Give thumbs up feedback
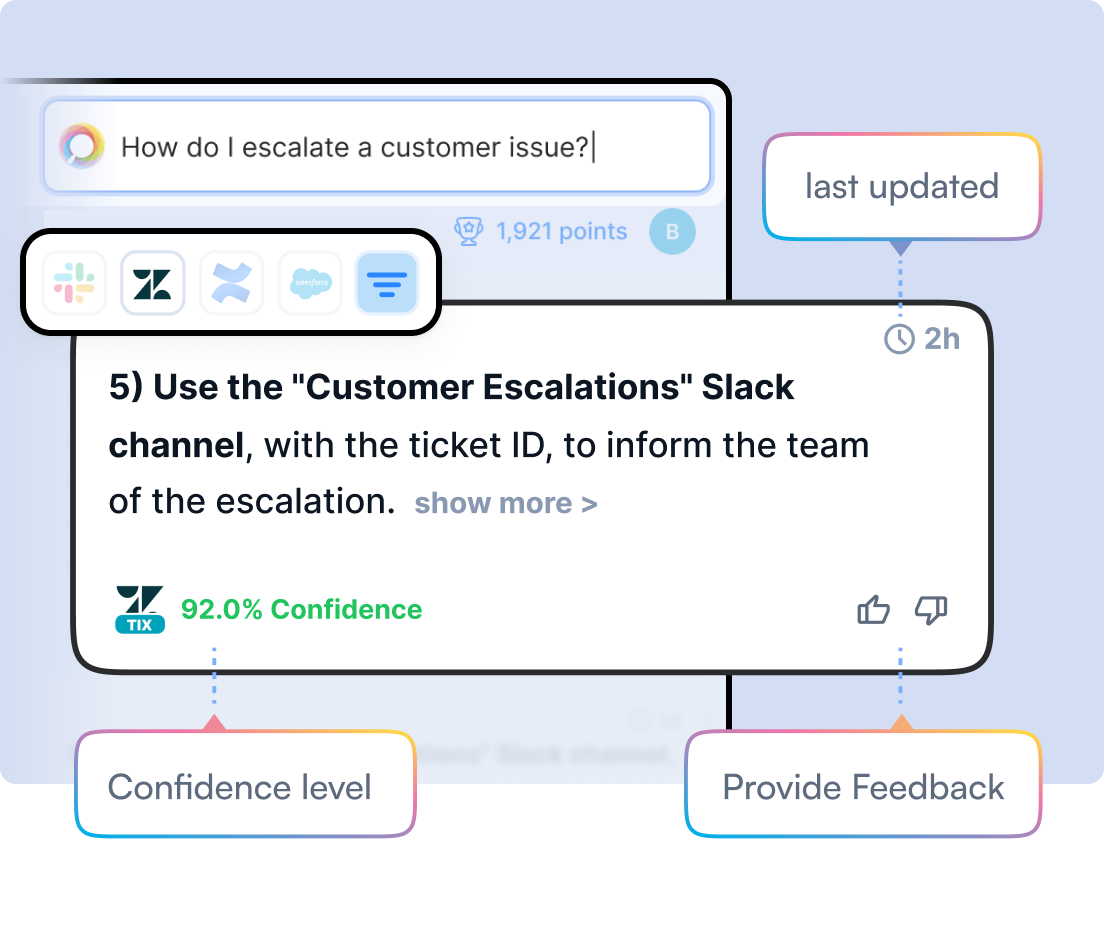The width and height of the screenshot is (1104, 948). point(874,609)
